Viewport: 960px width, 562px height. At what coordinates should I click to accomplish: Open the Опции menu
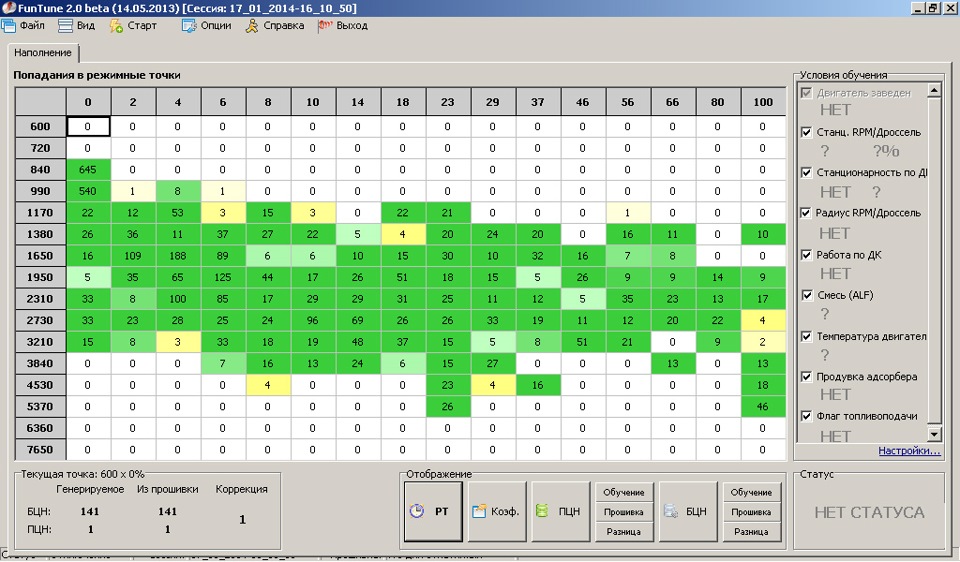(207, 26)
